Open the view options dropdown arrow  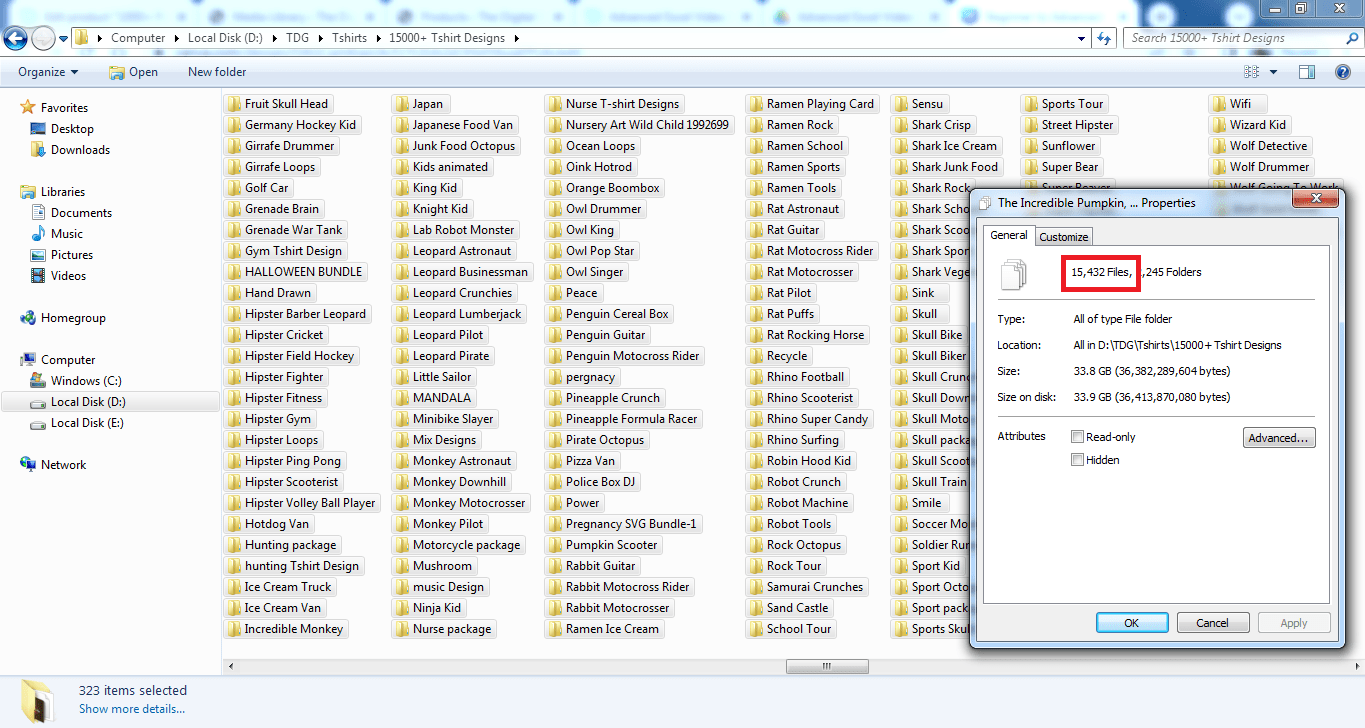click(x=1273, y=72)
